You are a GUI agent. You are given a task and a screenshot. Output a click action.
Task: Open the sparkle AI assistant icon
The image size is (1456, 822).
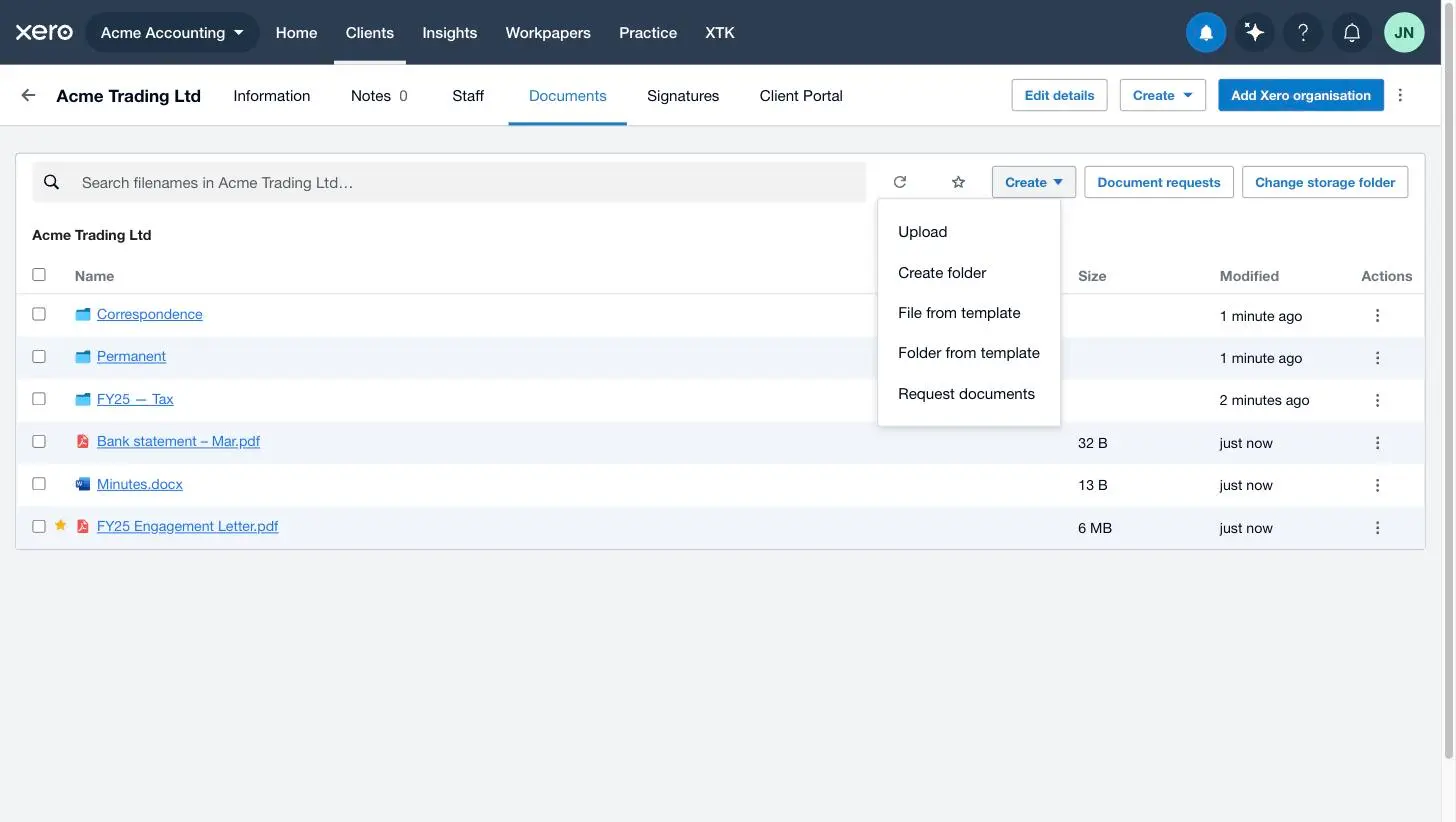[1254, 32]
